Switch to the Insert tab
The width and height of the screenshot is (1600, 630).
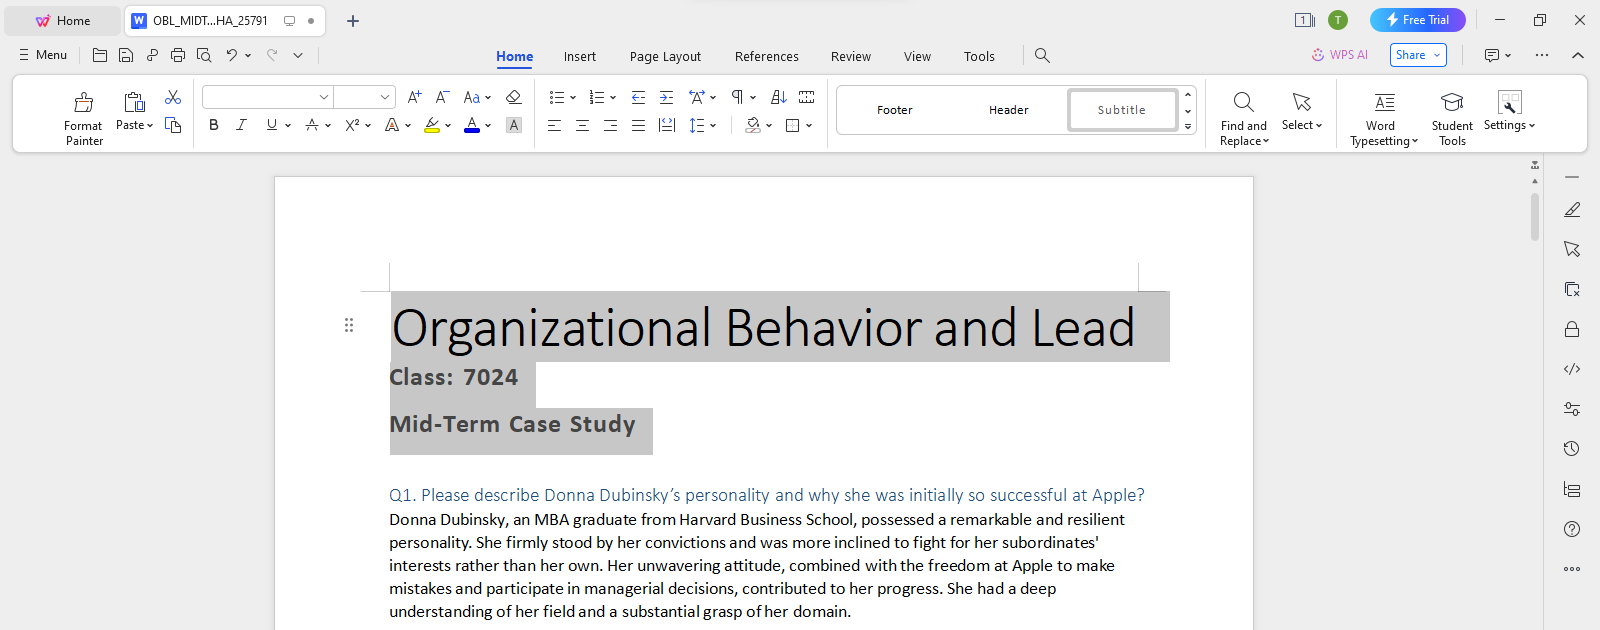tap(580, 57)
